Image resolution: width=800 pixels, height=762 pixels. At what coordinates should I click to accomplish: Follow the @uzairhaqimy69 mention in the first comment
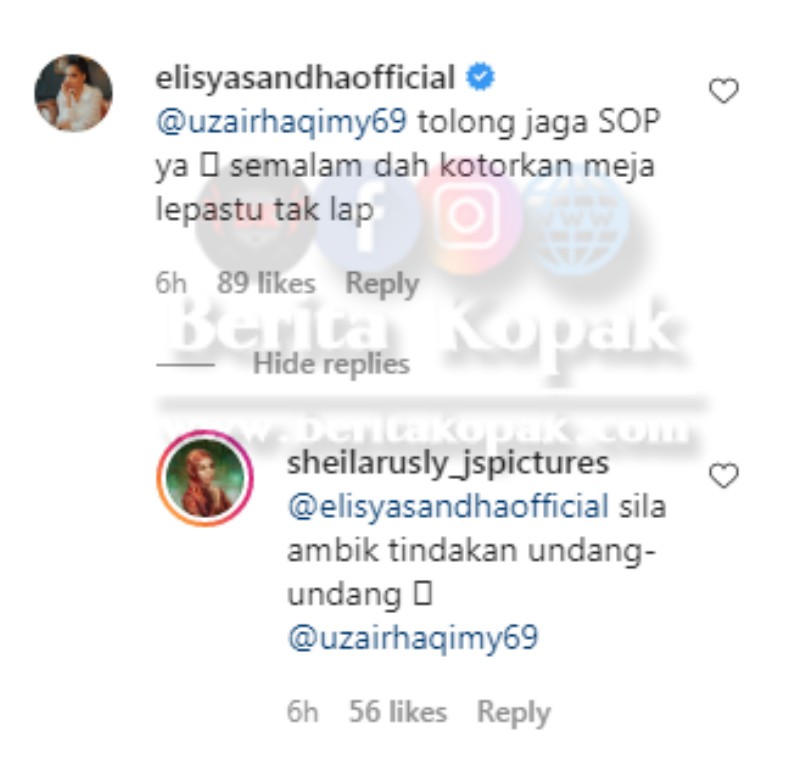282,122
